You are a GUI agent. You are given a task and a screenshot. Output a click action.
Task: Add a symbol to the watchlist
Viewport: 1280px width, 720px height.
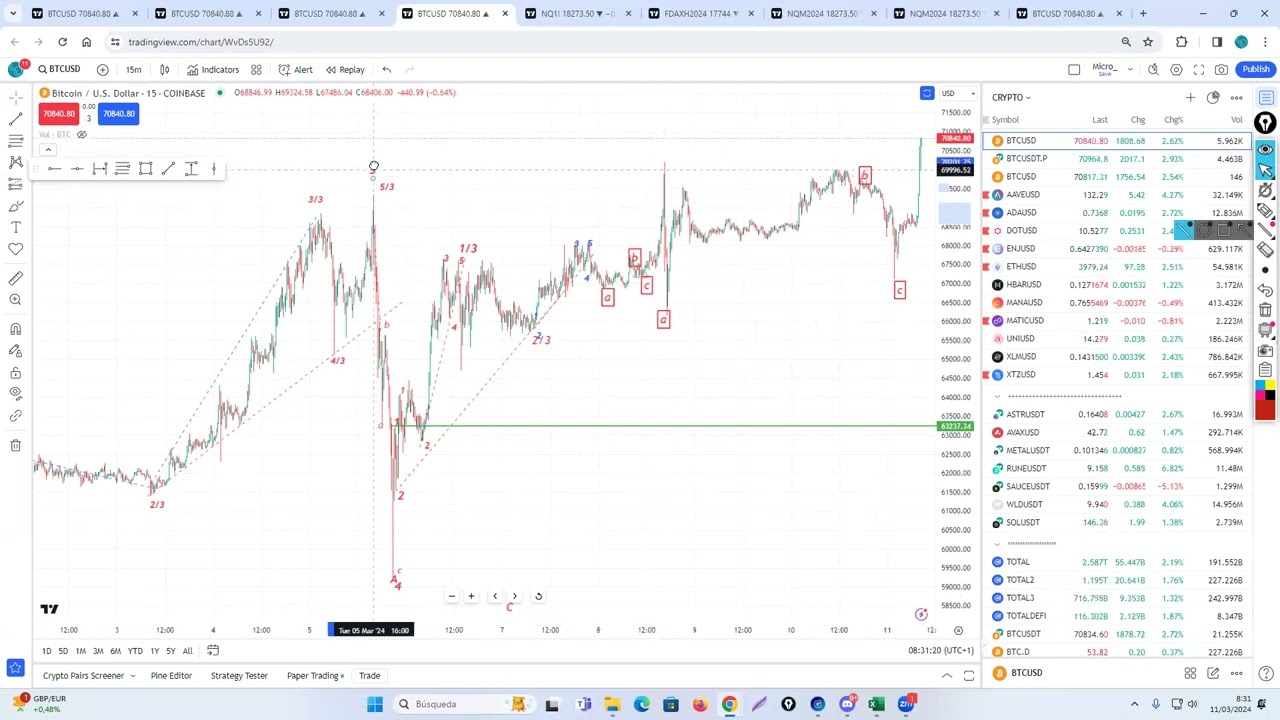[x=1190, y=97]
